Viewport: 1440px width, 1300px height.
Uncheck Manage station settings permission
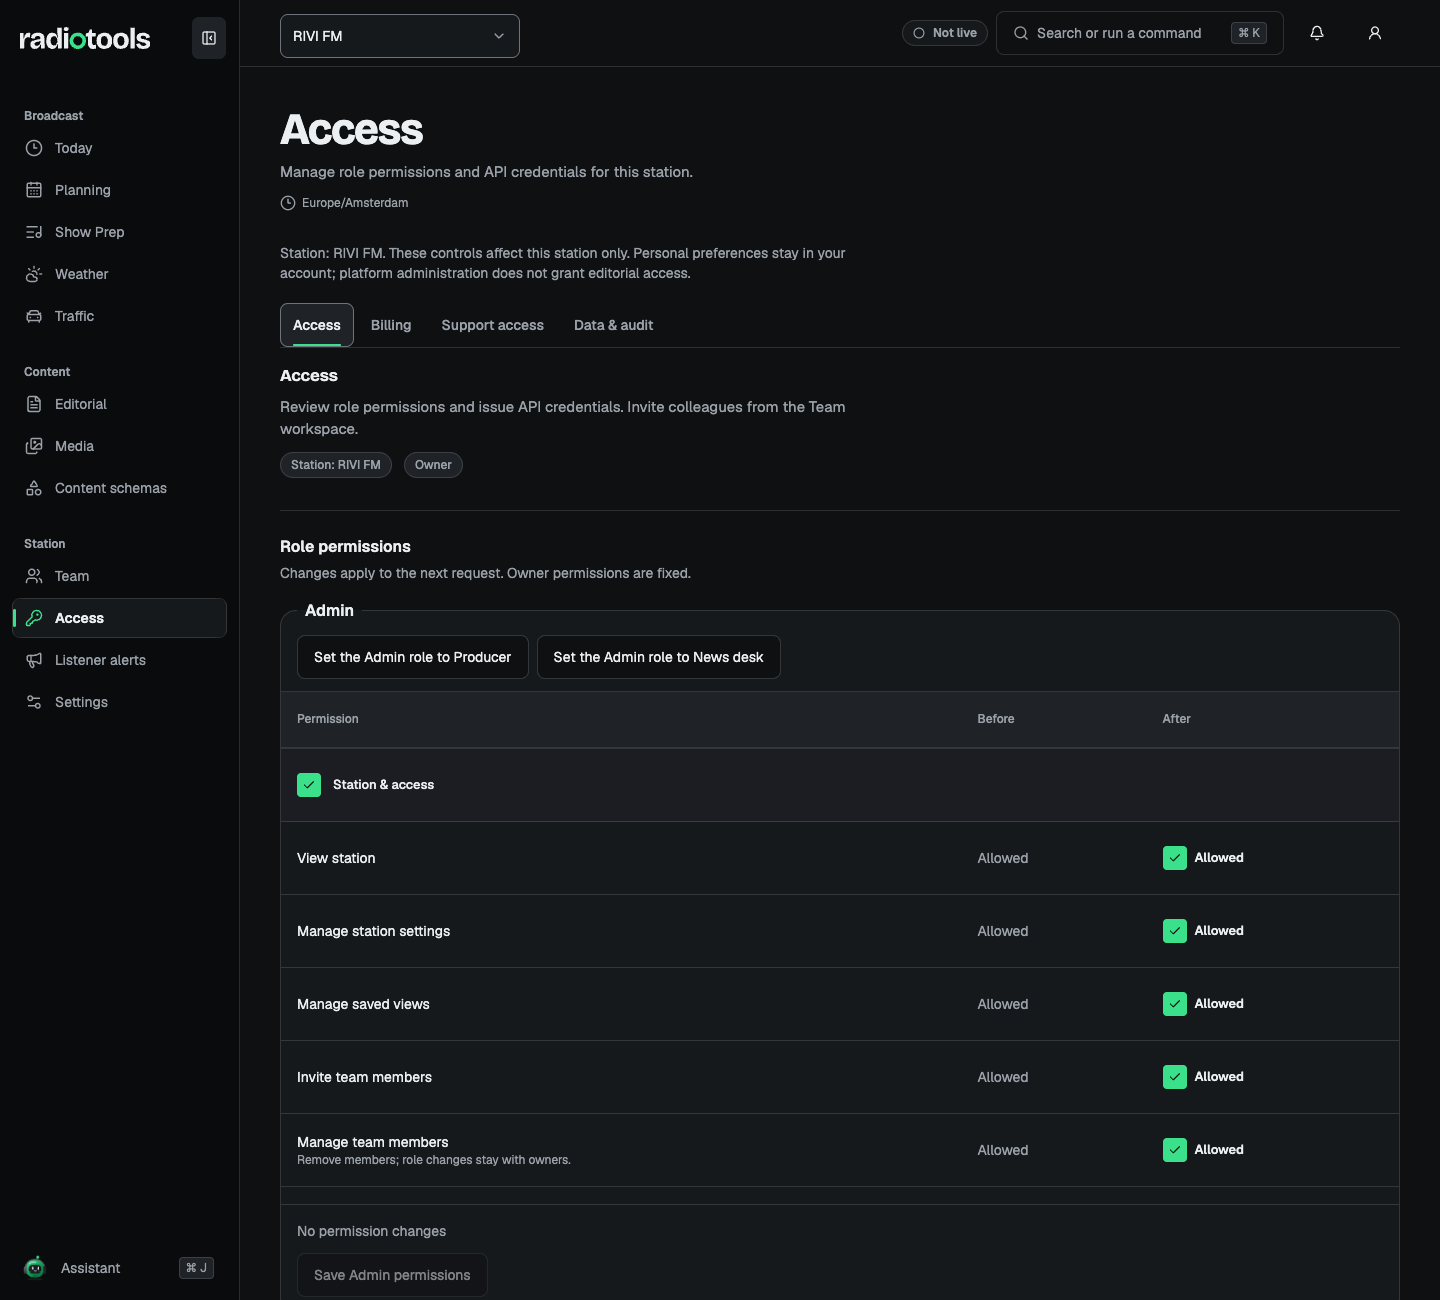1175,931
